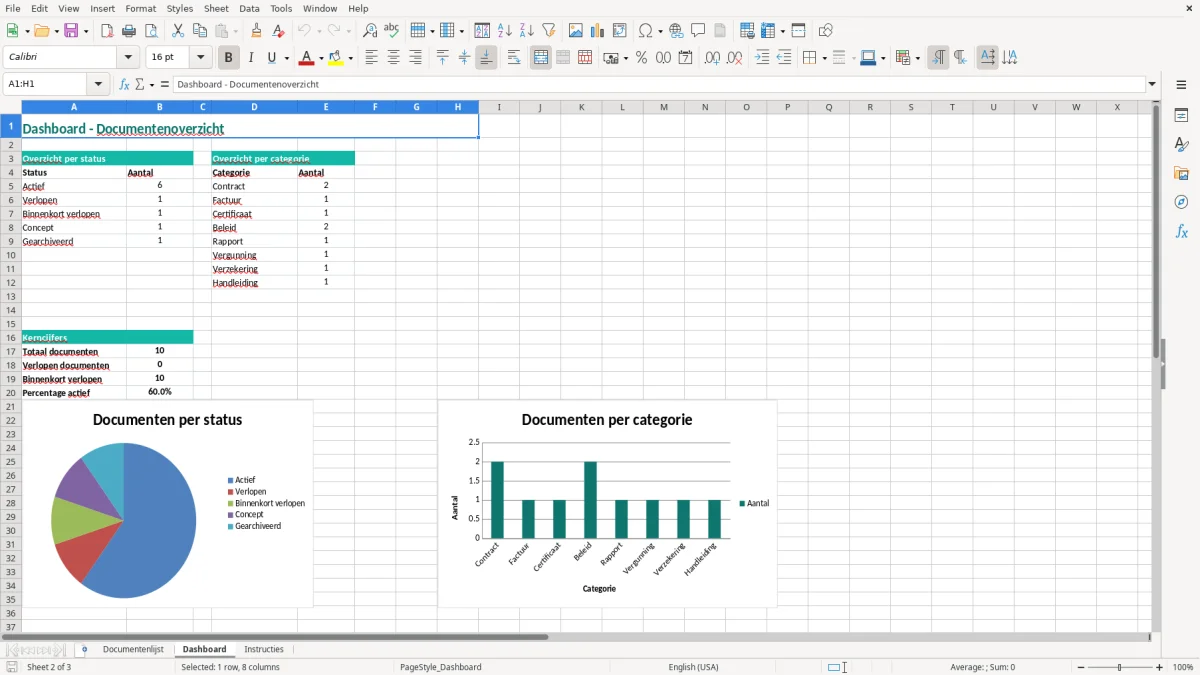Open the Underline style dropdown arrow
Screen dimensions: 1200x675
point(286,58)
